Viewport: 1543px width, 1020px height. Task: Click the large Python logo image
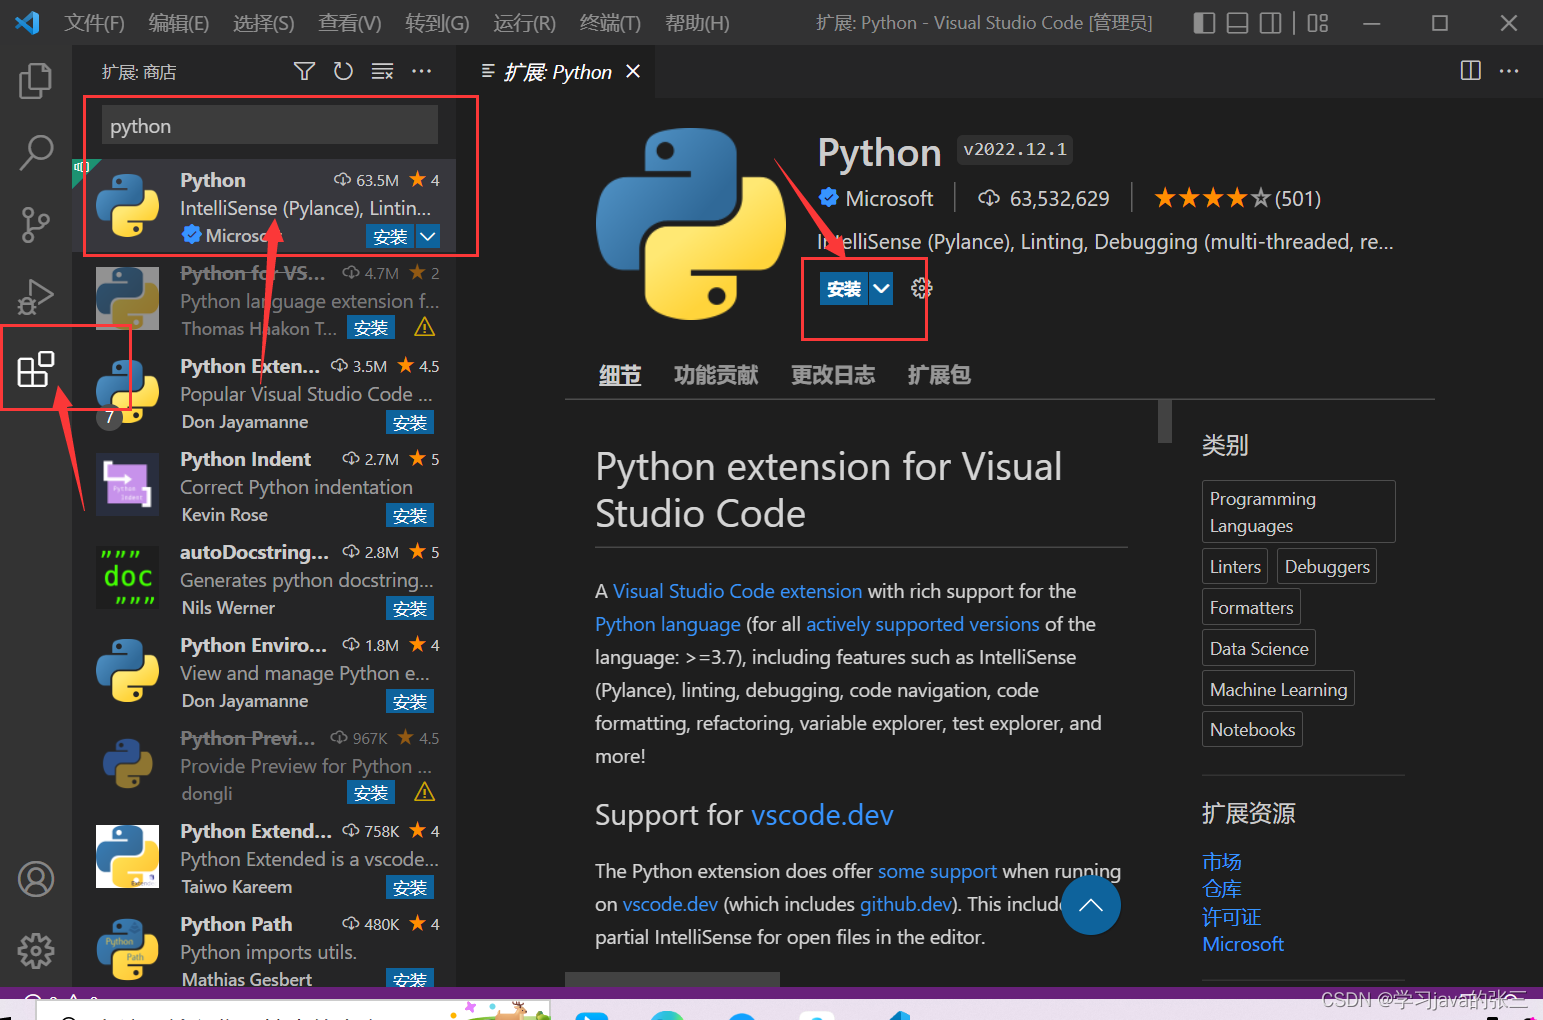pos(692,224)
